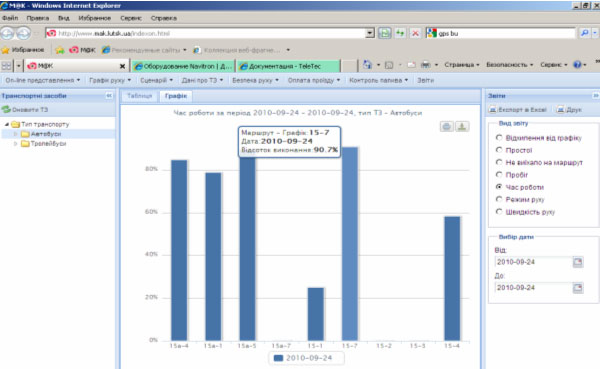This screenshot has height=369, width=600.
Task: Switch to the Таблиця tab
Action: [139, 96]
